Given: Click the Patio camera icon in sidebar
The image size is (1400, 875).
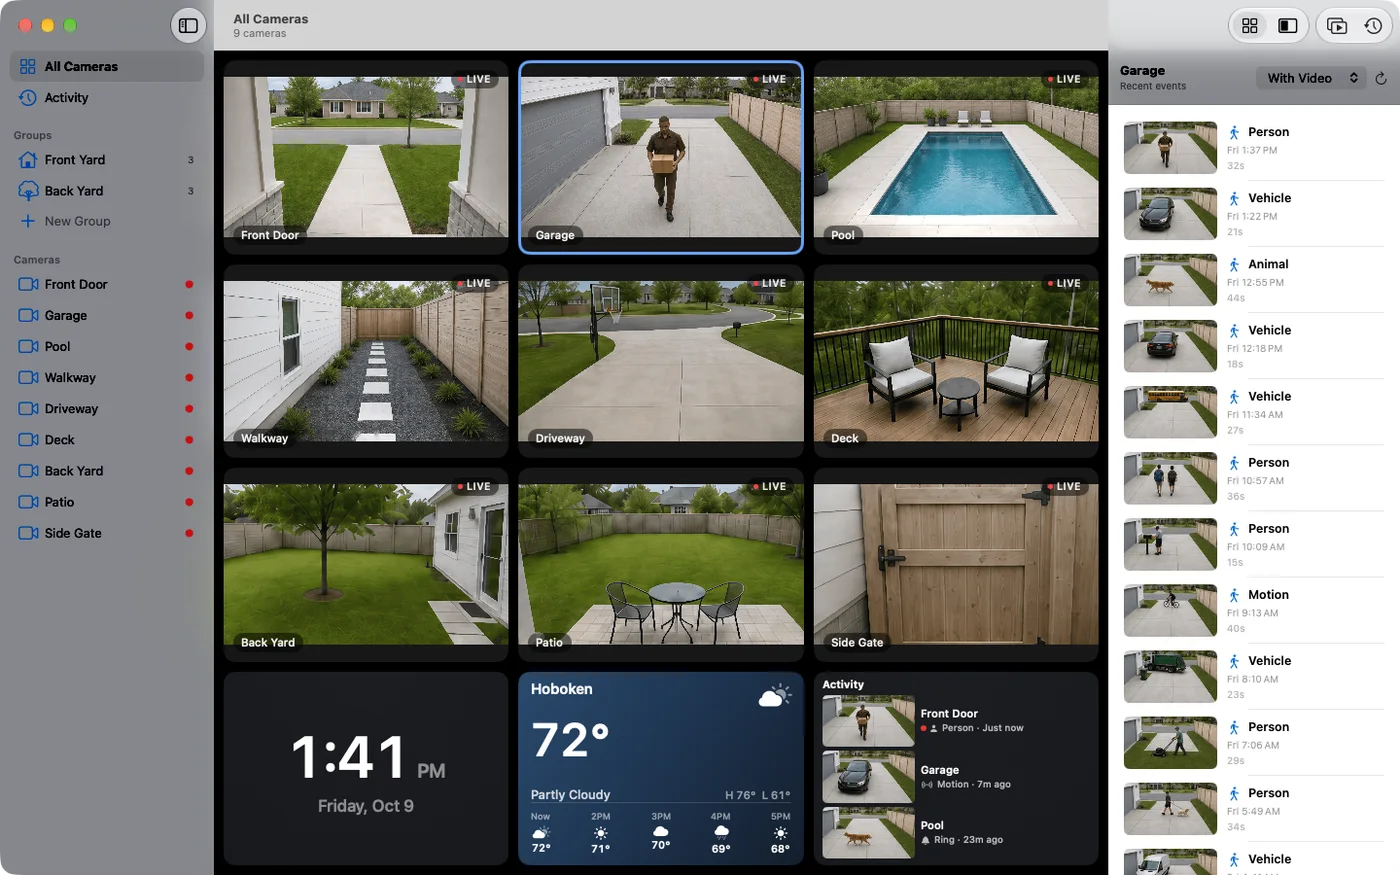Looking at the screenshot, I should coord(28,502).
